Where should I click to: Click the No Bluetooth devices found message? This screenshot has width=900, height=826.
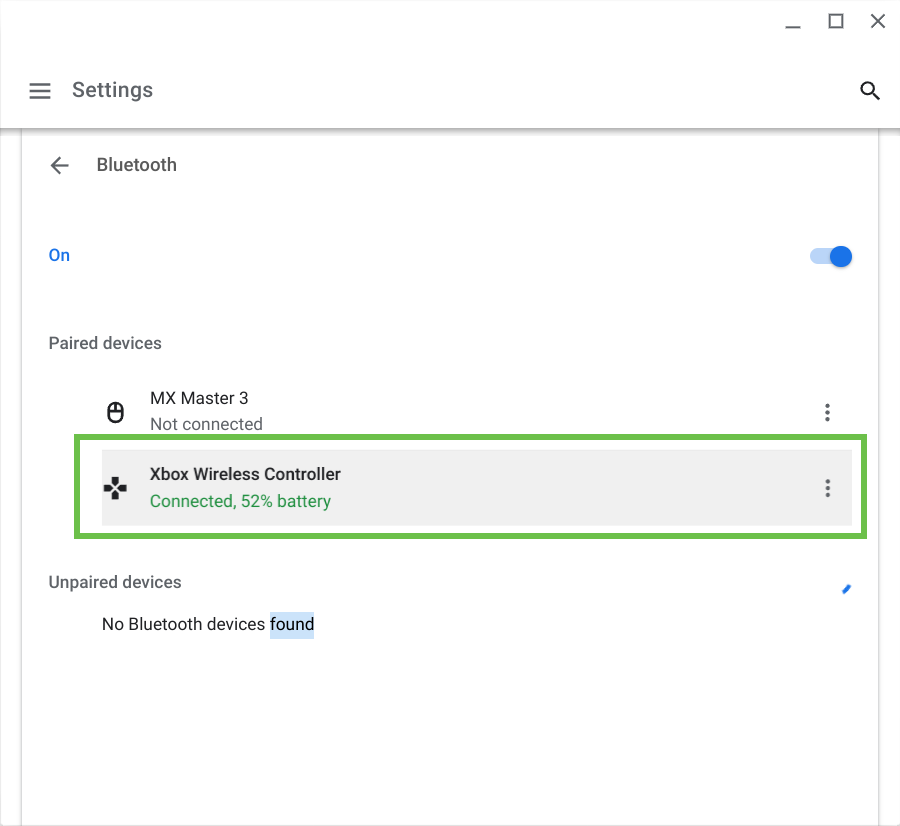pos(207,623)
